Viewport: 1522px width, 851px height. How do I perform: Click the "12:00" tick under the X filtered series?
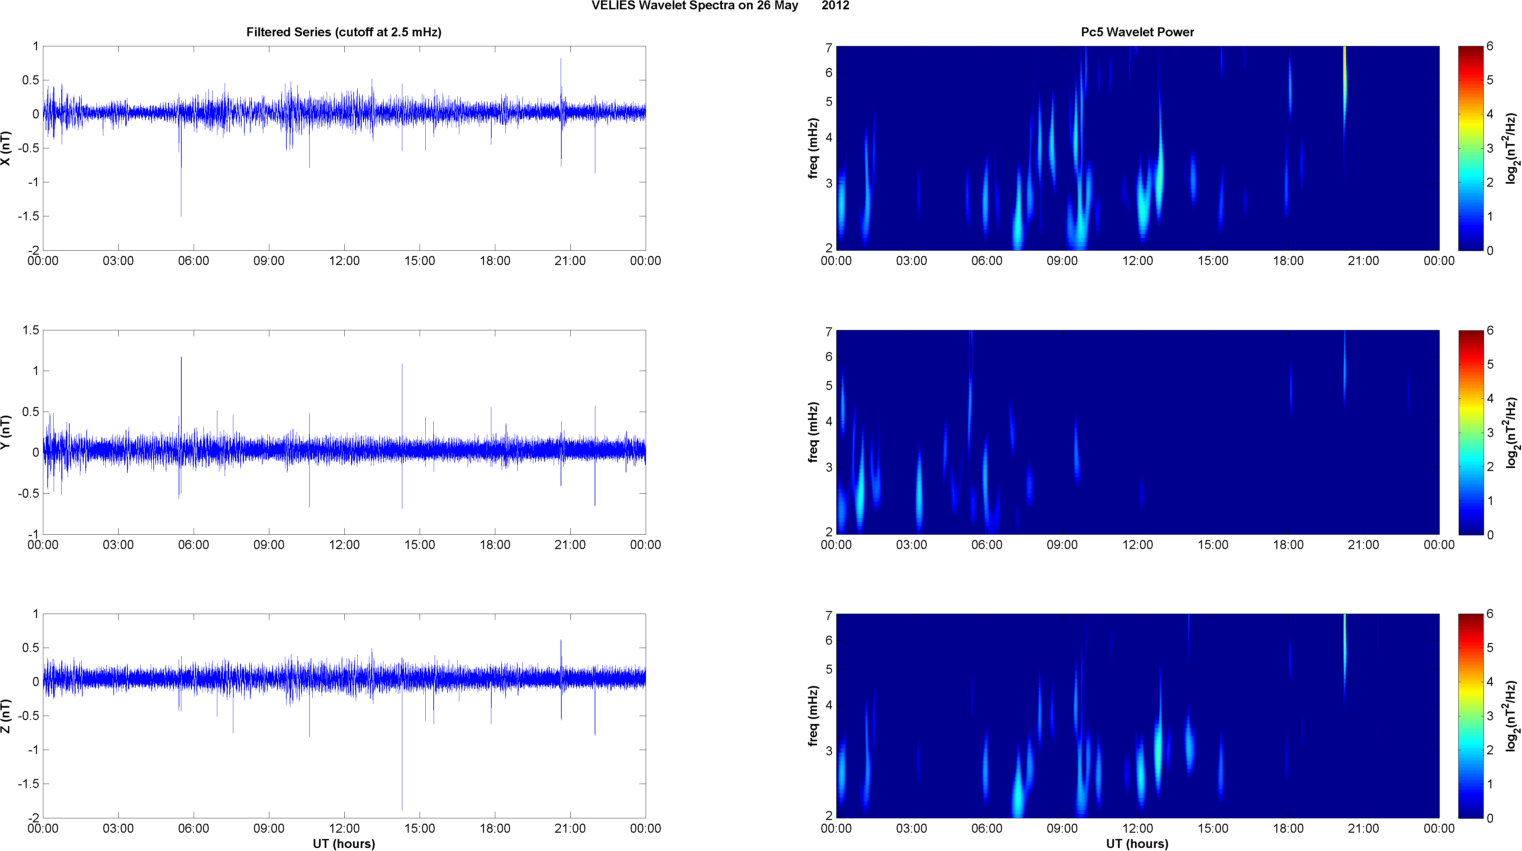(x=344, y=261)
